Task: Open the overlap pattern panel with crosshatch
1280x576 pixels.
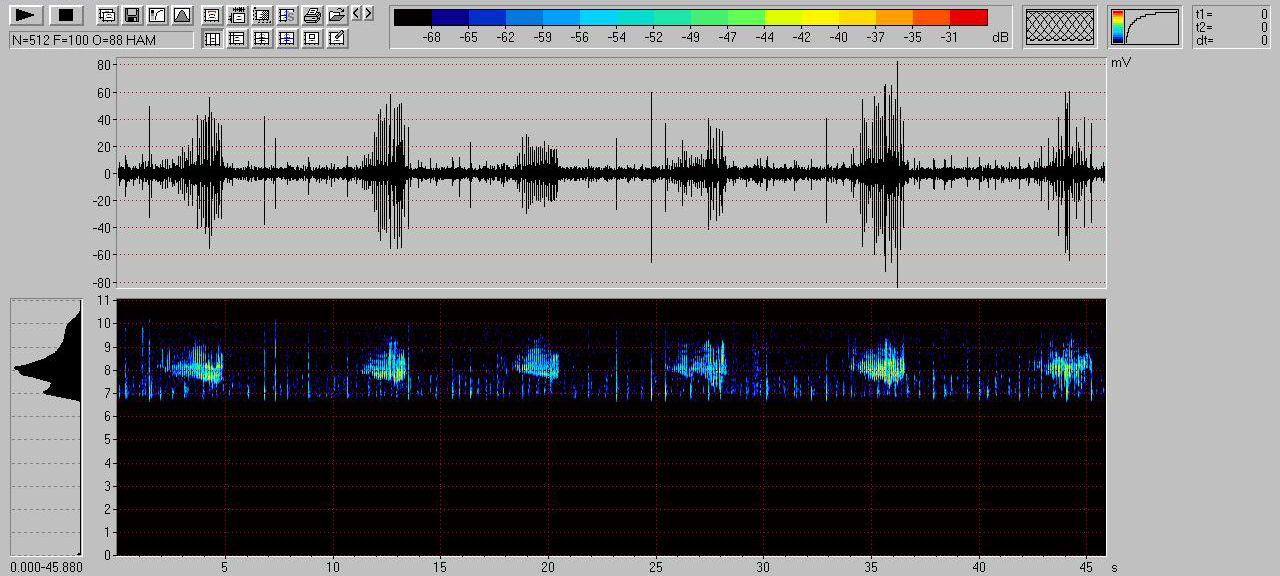Action: tap(1060, 27)
